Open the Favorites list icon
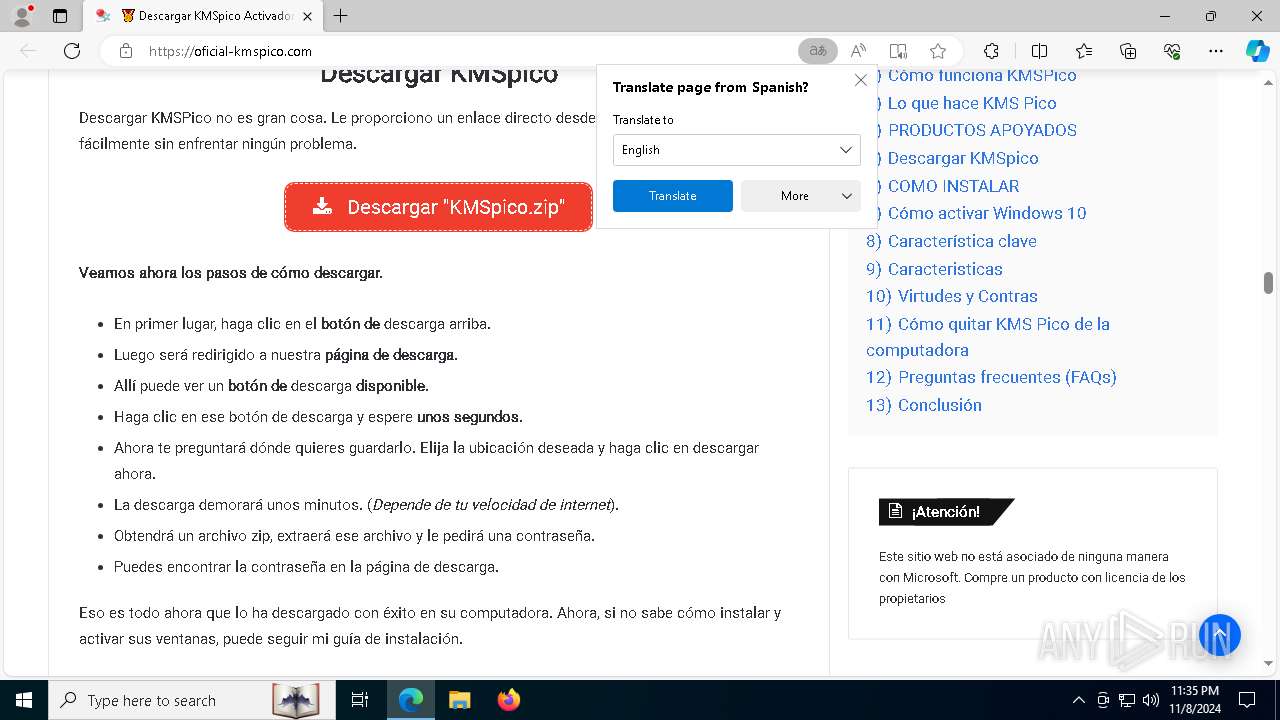The image size is (1280, 720). click(1084, 51)
